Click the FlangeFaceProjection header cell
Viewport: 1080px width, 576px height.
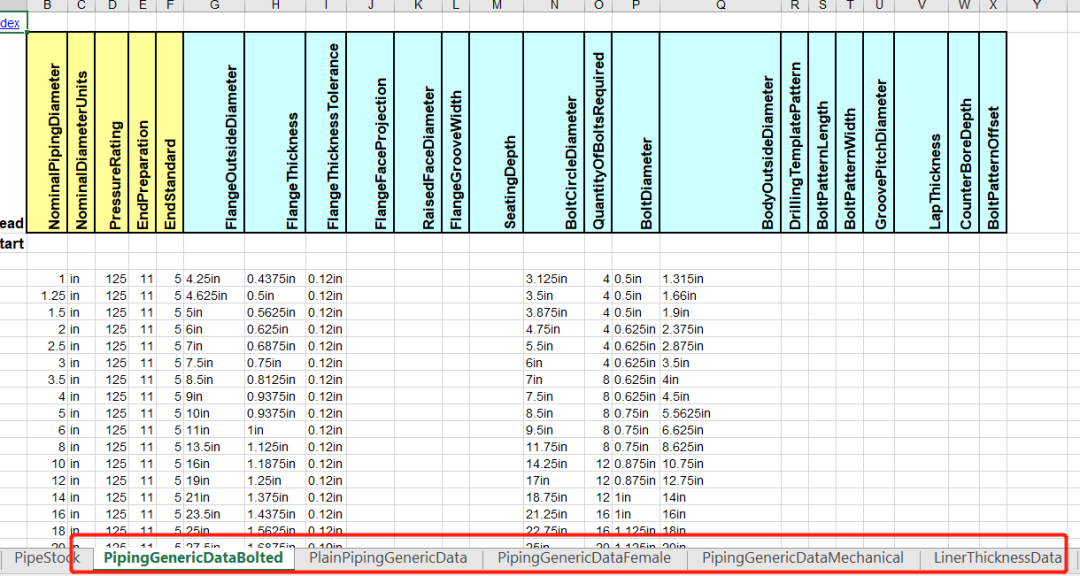369,132
